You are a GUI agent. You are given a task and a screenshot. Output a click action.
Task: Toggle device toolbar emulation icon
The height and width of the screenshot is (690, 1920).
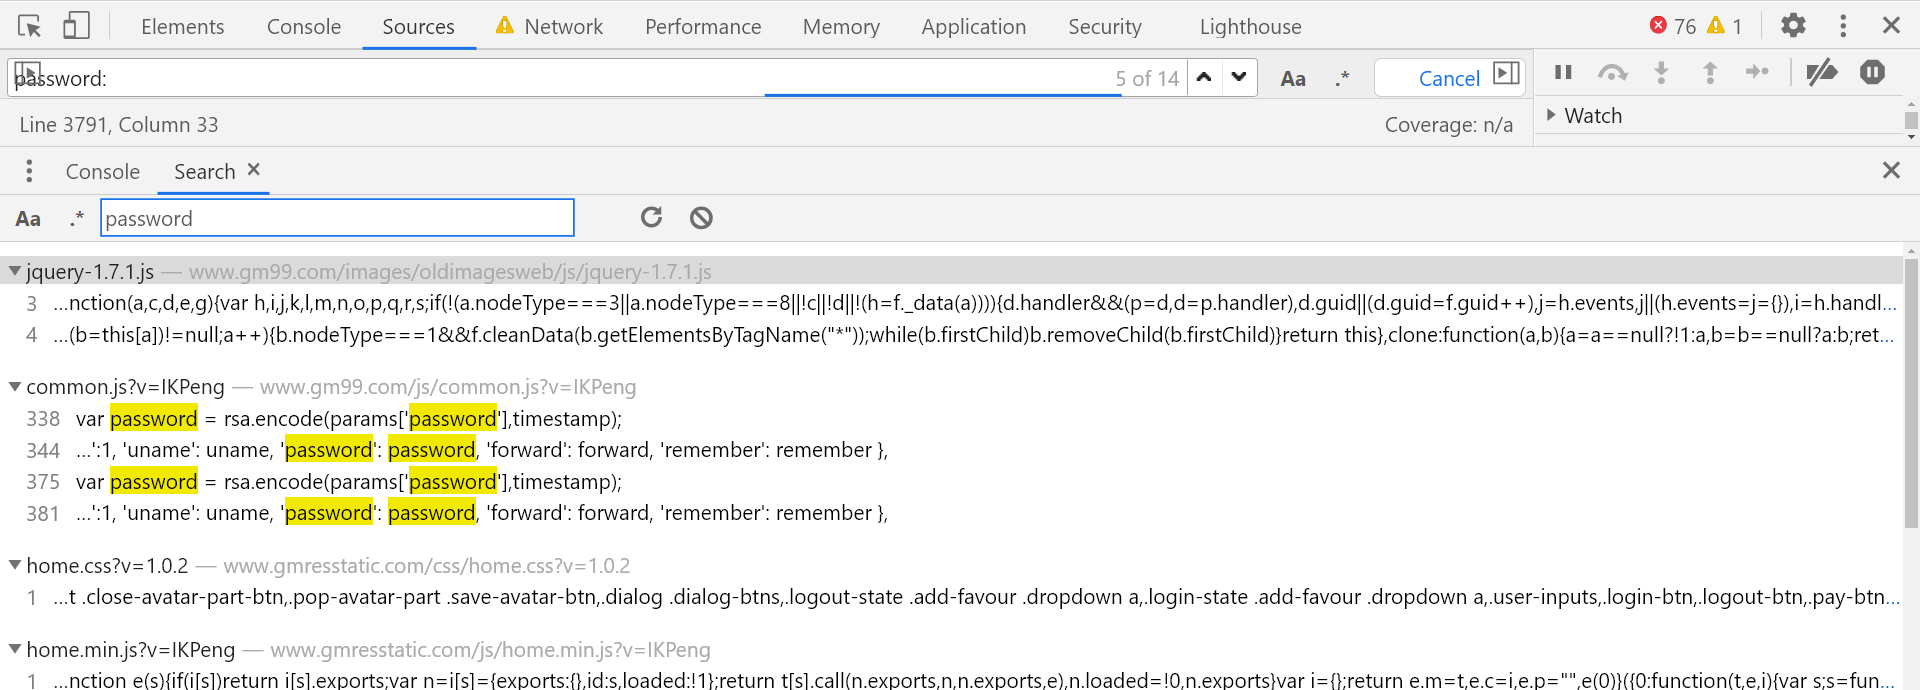pyautogui.click(x=76, y=26)
